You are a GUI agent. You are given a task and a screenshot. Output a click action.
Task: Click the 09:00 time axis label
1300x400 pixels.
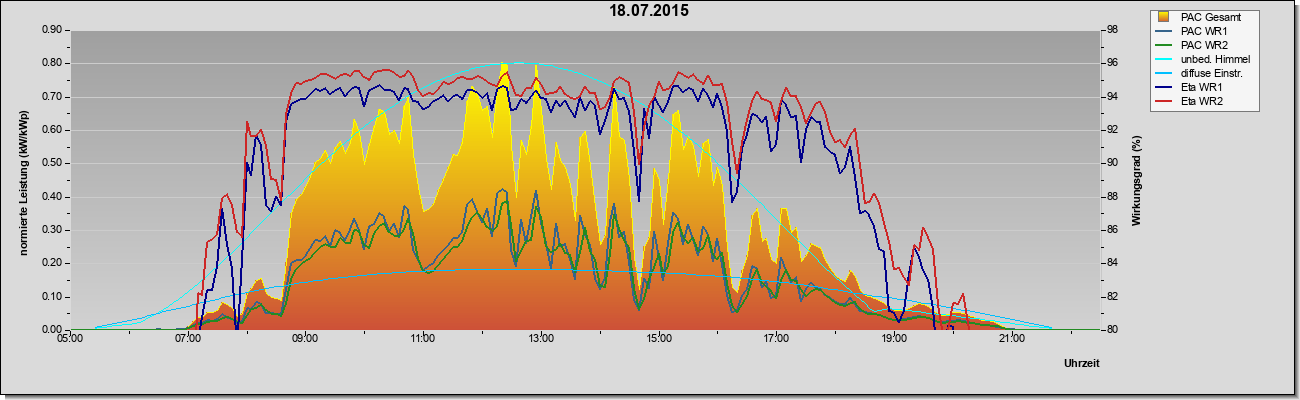tap(305, 339)
